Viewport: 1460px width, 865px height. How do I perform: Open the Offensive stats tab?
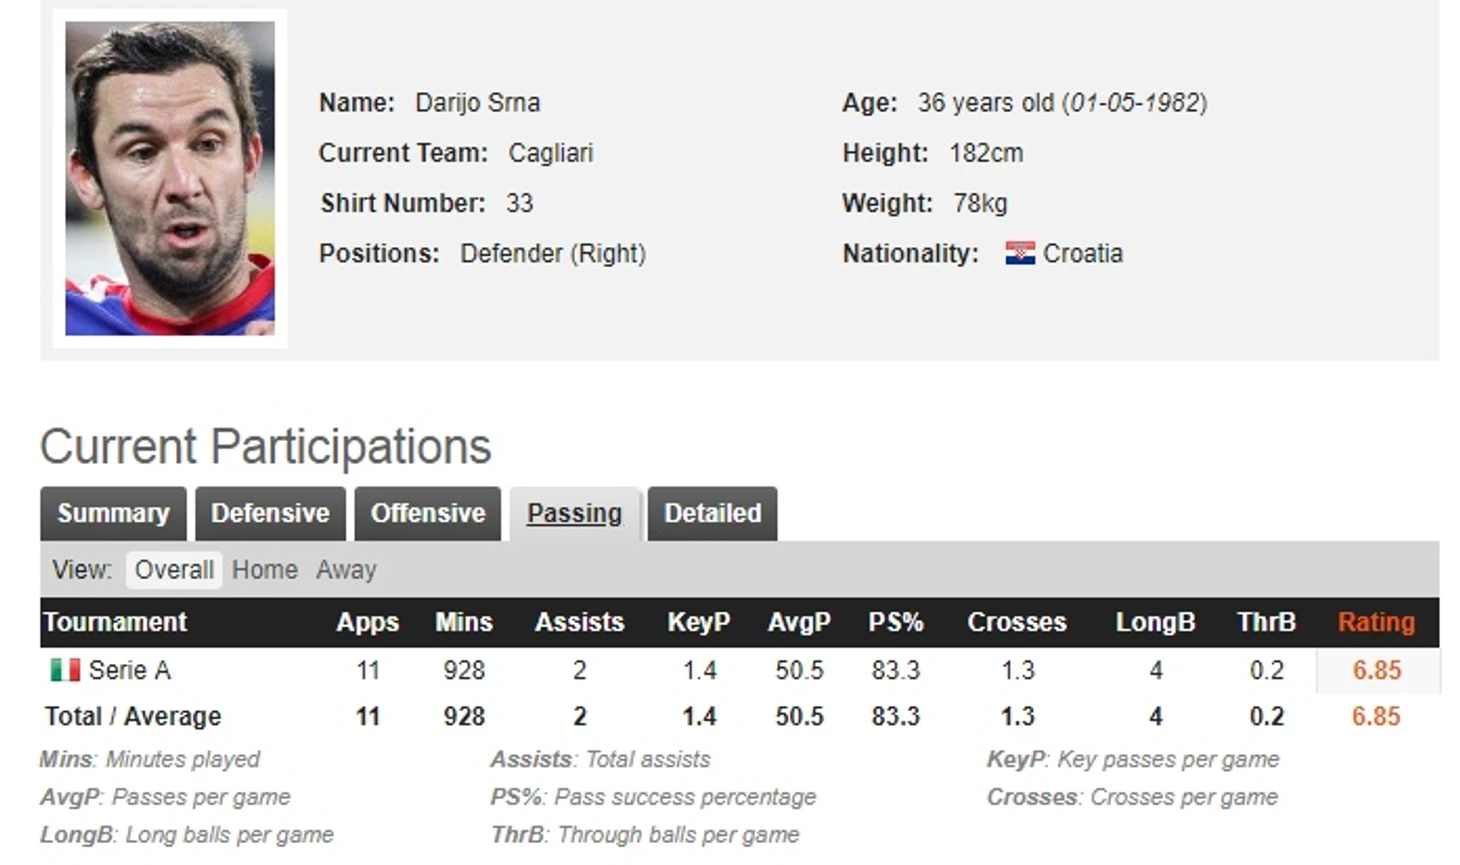tap(428, 513)
